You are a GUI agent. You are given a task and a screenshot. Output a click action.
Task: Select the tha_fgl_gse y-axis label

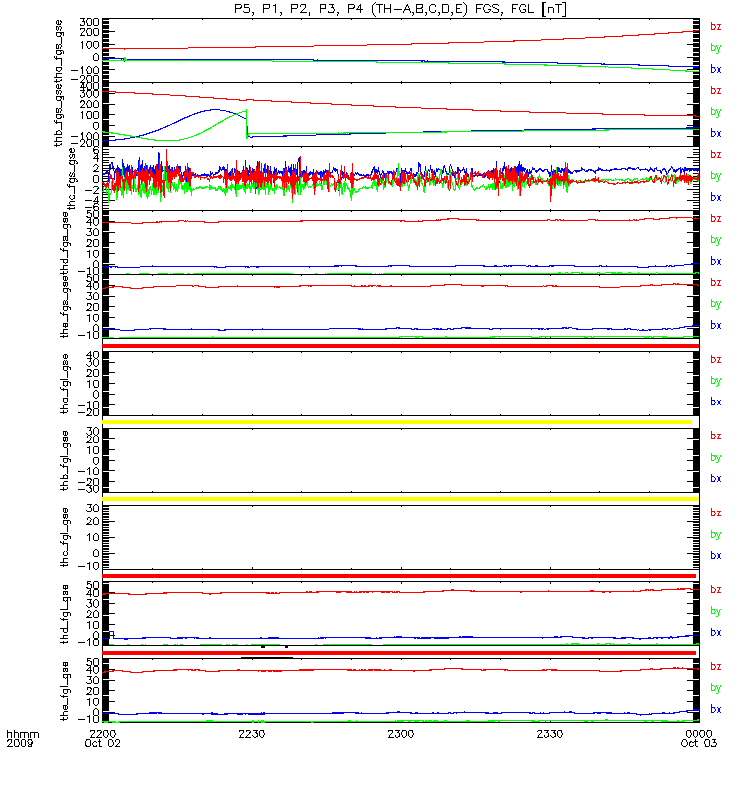pyautogui.click(x=65, y=384)
